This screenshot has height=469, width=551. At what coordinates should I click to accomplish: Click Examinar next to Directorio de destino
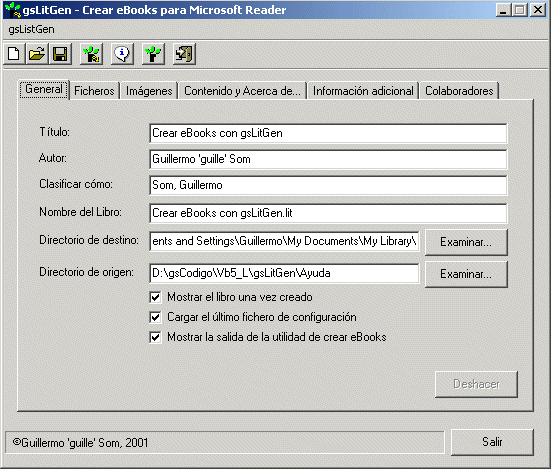coord(466,242)
